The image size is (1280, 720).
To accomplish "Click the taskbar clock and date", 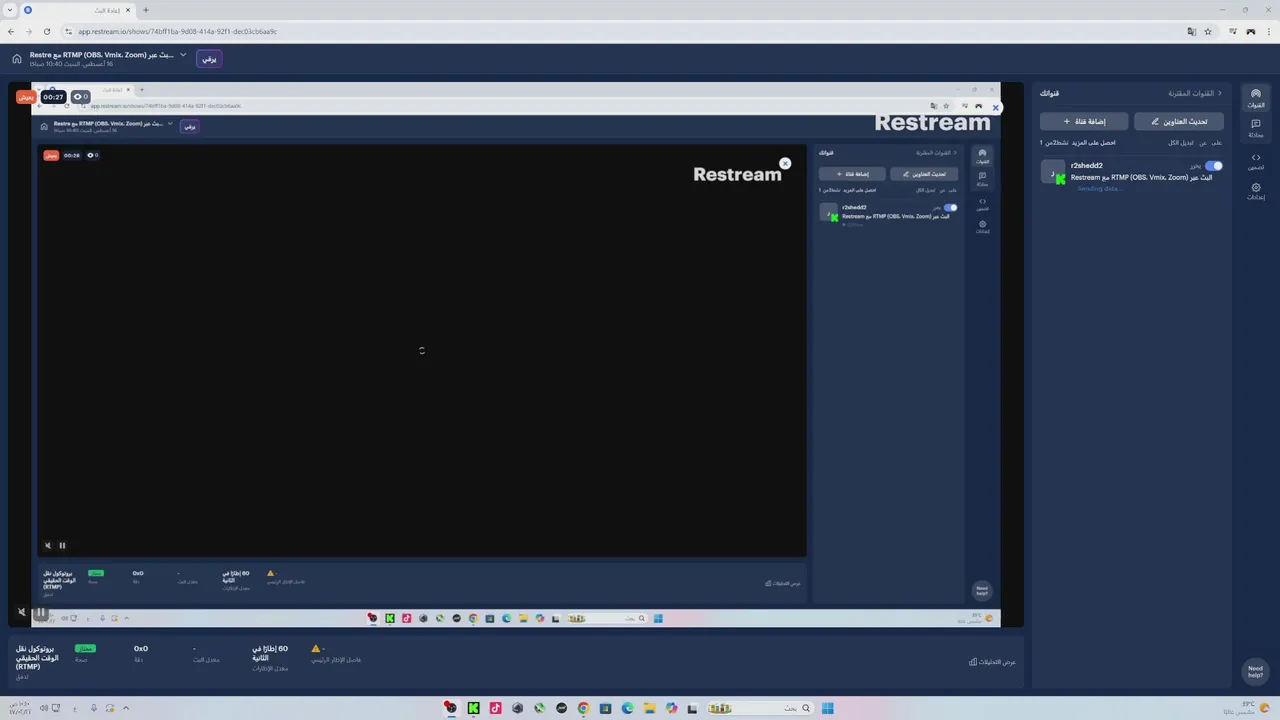I will [18, 708].
